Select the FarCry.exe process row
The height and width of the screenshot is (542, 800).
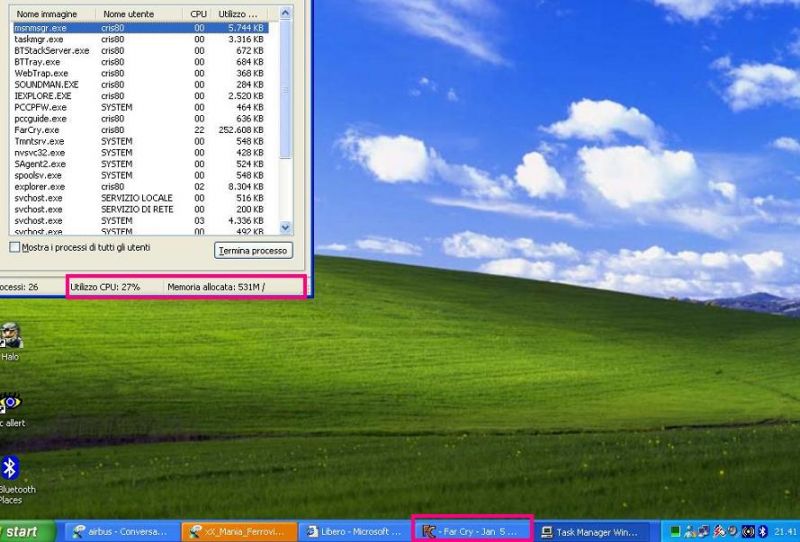point(140,130)
